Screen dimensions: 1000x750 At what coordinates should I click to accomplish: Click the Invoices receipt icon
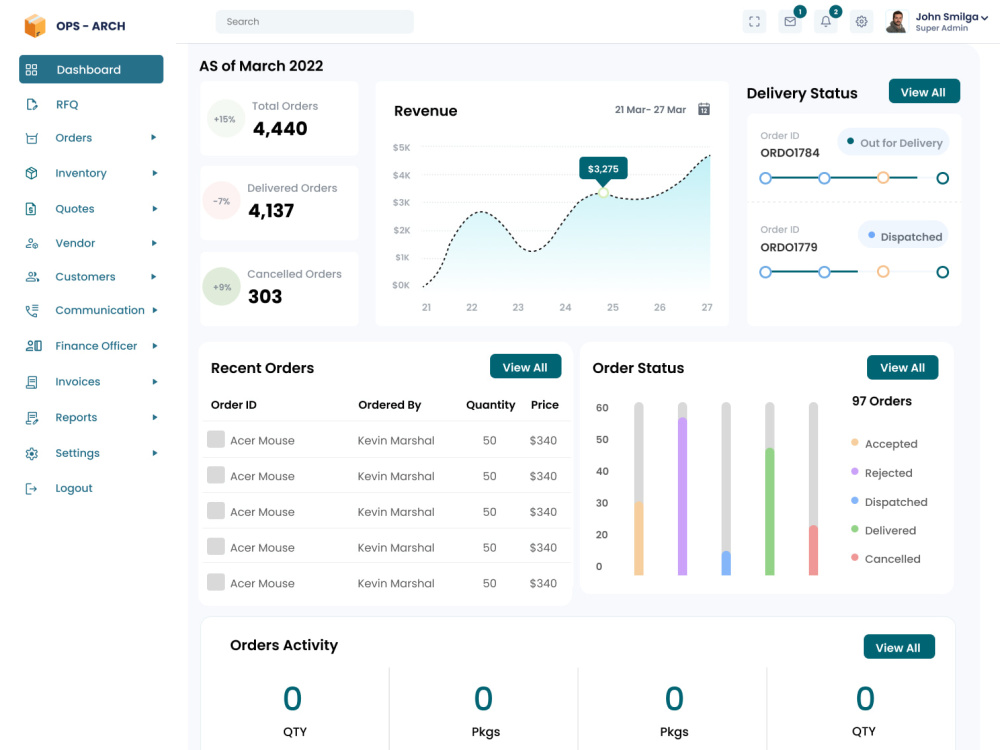pos(32,382)
